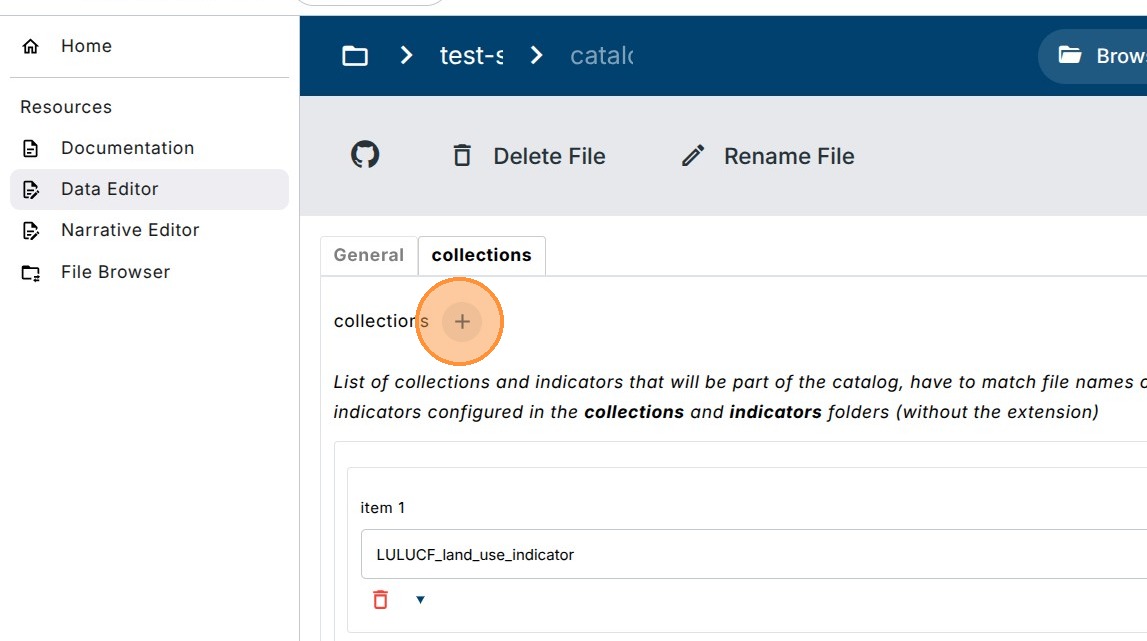The height and width of the screenshot is (641, 1147).
Task: Click Rename File with the pencil icon
Action: pos(767,156)
